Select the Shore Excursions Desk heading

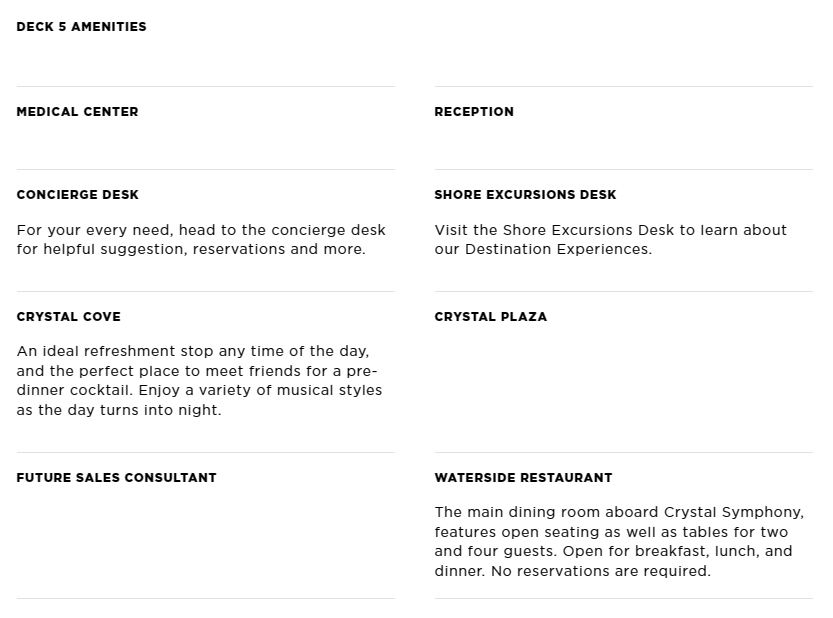[x=525, y=194]
